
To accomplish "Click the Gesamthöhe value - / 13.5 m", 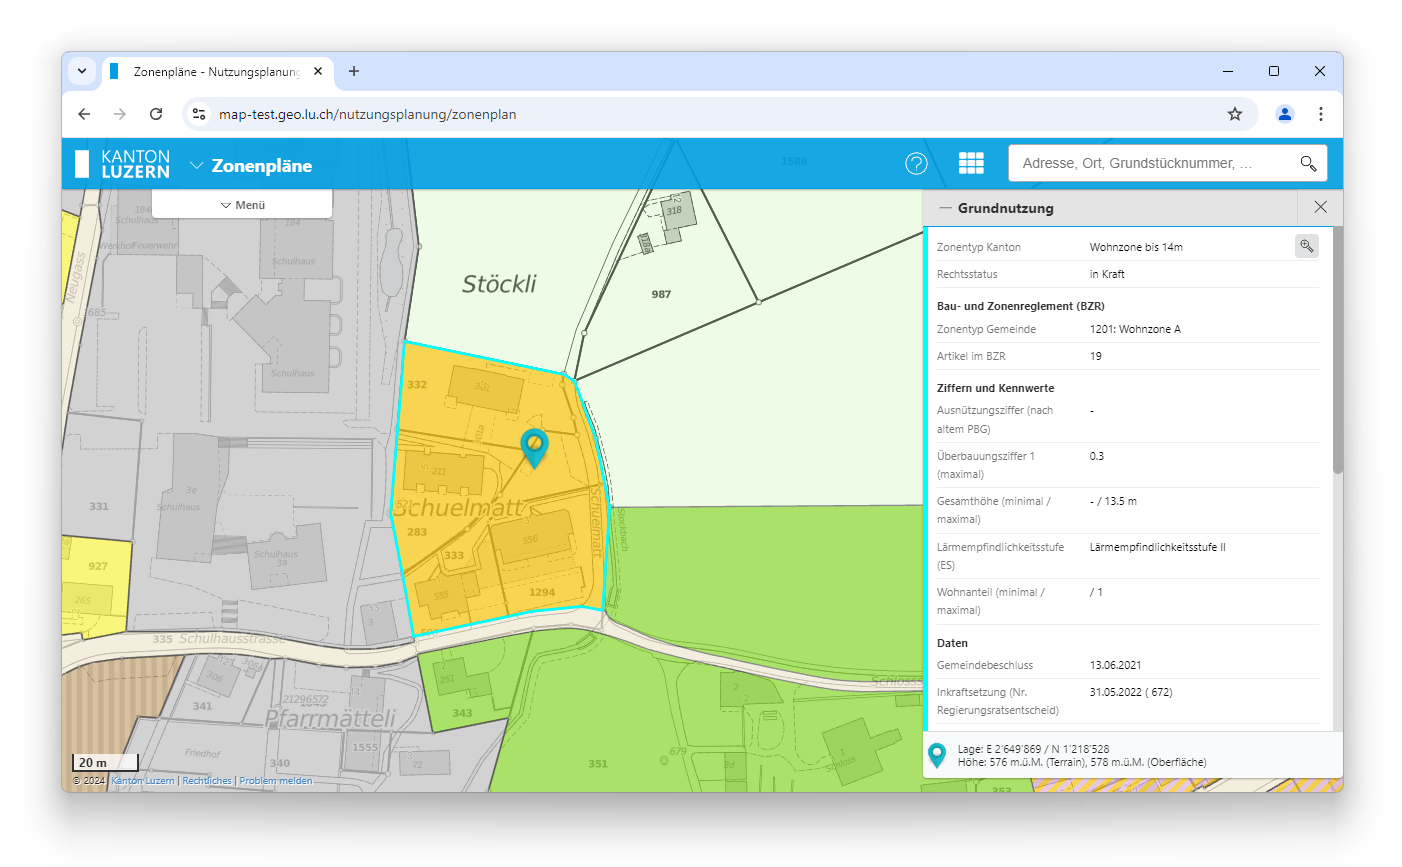I will [x=1113, y=501].
